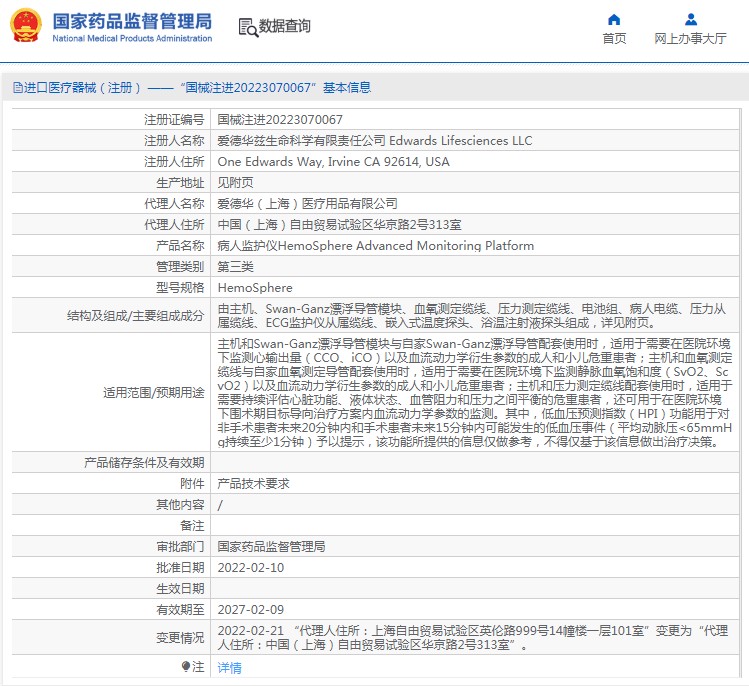The width and height of the screenshot is (749, 686).
Task: Click the 备注 row label
Action: [x=192, y=525]
